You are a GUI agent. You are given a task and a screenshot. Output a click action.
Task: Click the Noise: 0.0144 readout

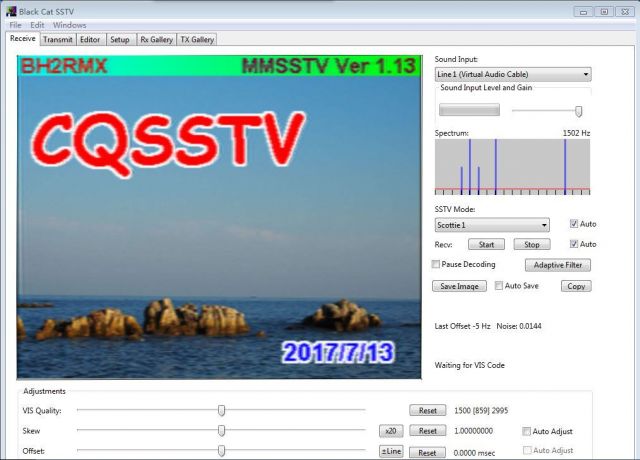[519, 326]
